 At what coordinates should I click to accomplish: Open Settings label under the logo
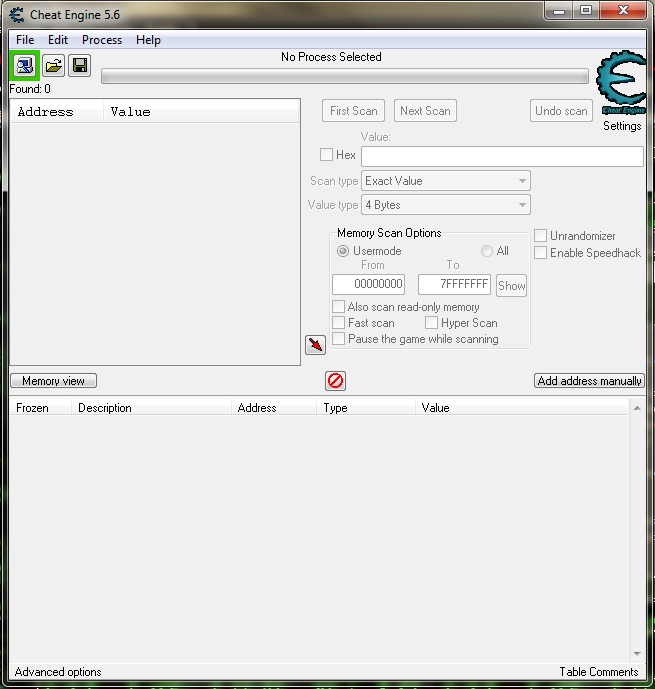pos(622,126)
